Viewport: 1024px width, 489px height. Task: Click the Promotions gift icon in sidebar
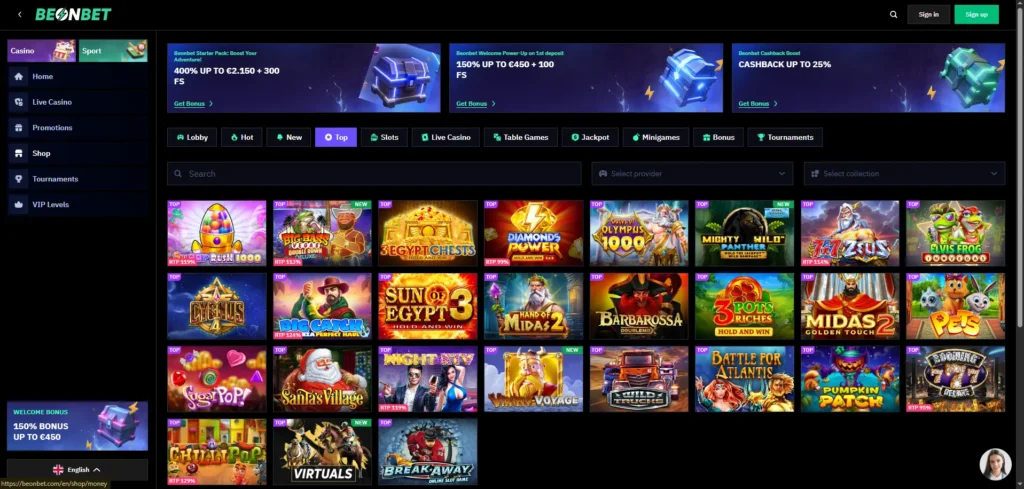coord(19,127)
